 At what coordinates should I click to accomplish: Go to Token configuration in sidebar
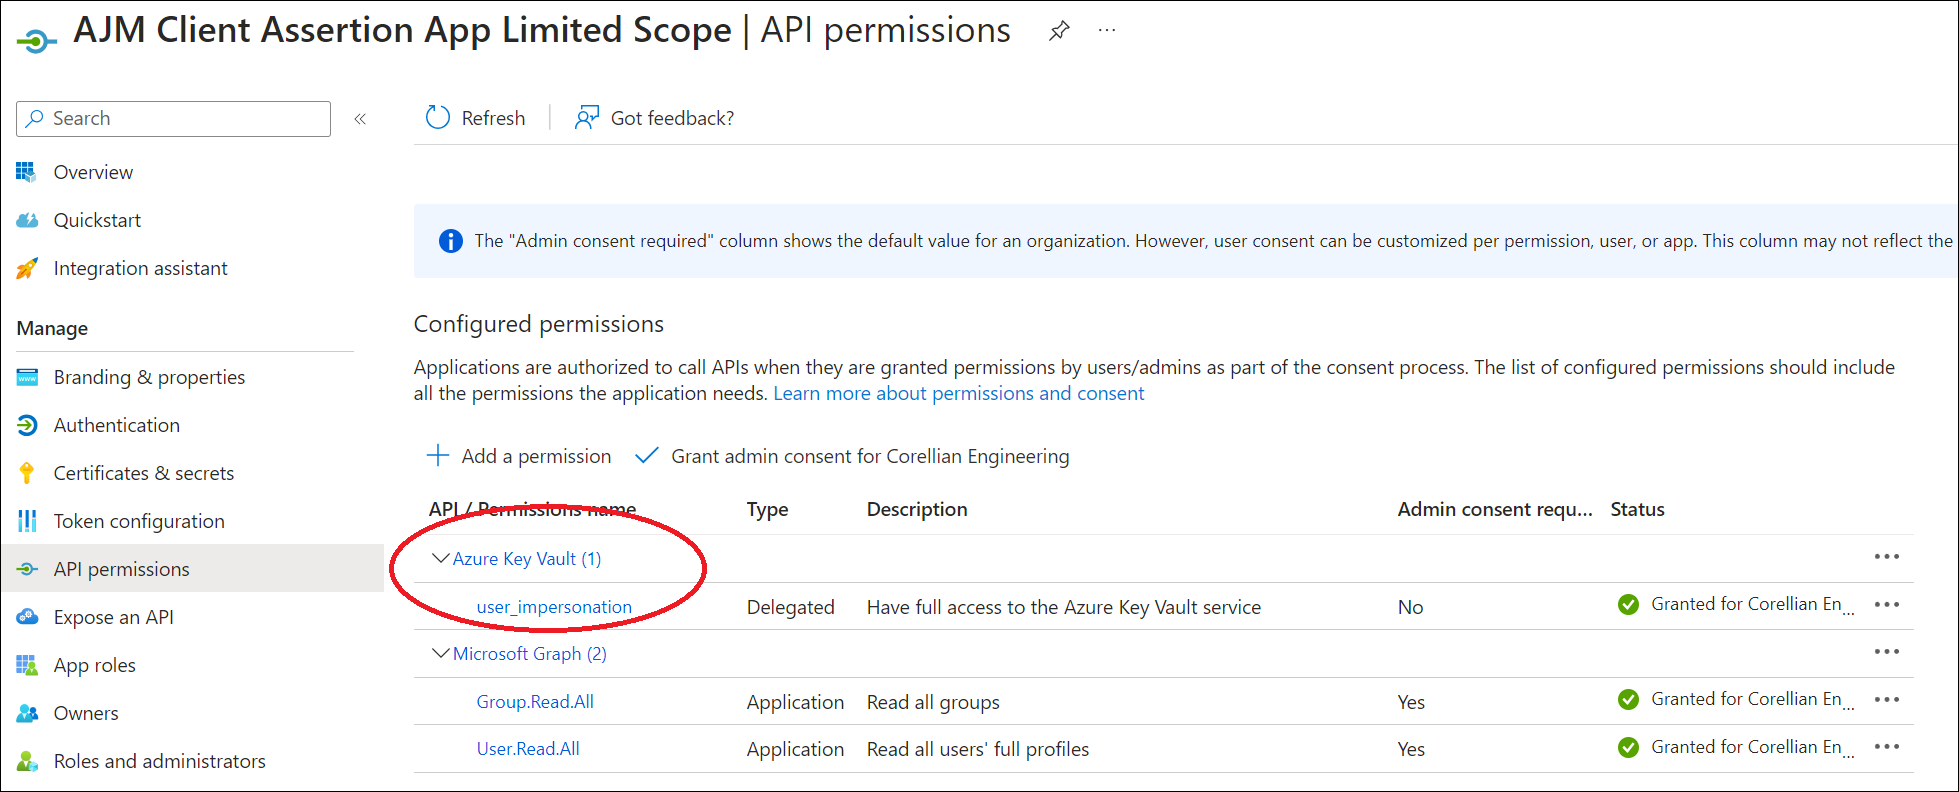point(139,521)
